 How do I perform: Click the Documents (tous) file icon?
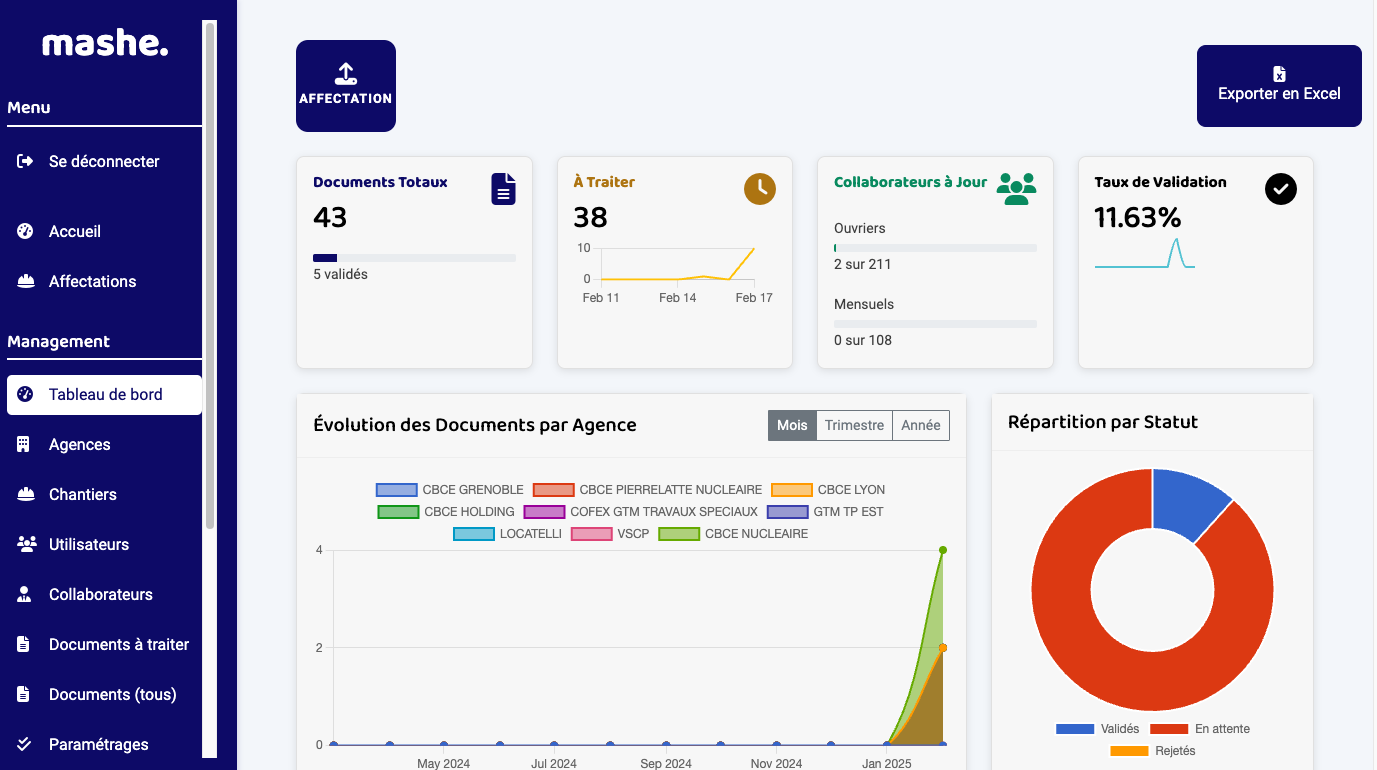point(24,694)
